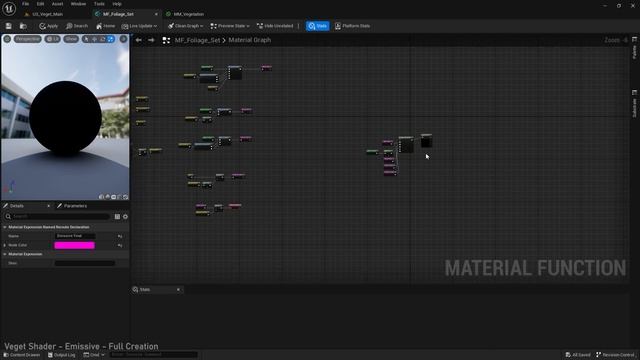Reset Node Color to default arrow

pos(120,245)
